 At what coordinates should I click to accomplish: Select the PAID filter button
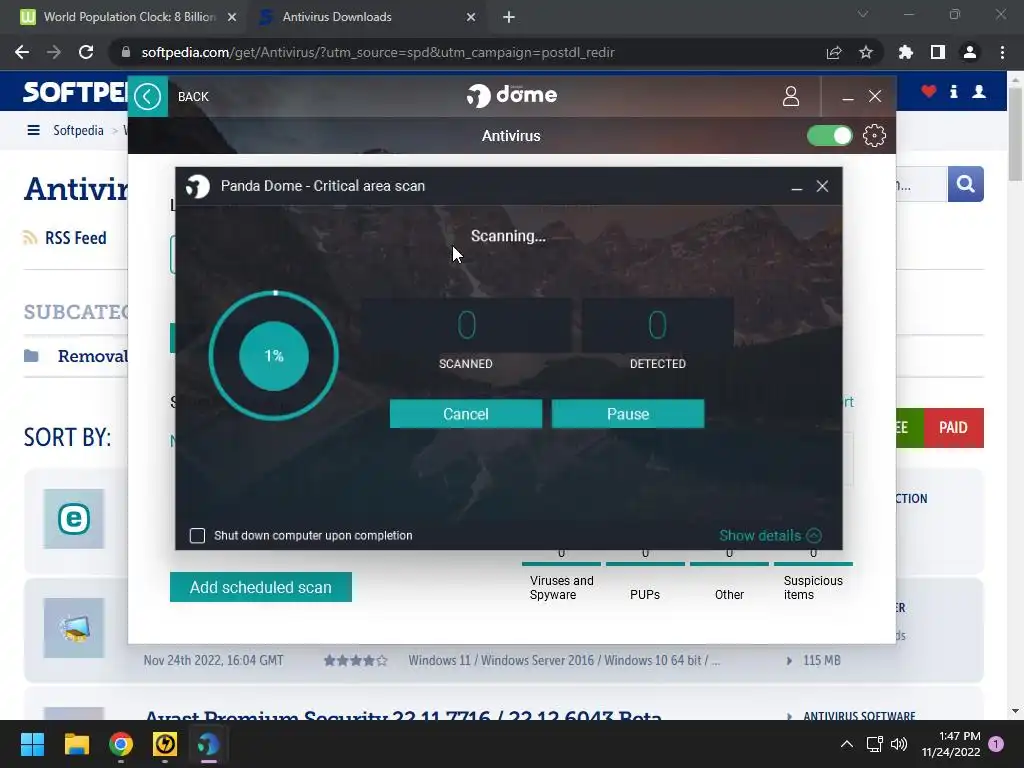953,428
